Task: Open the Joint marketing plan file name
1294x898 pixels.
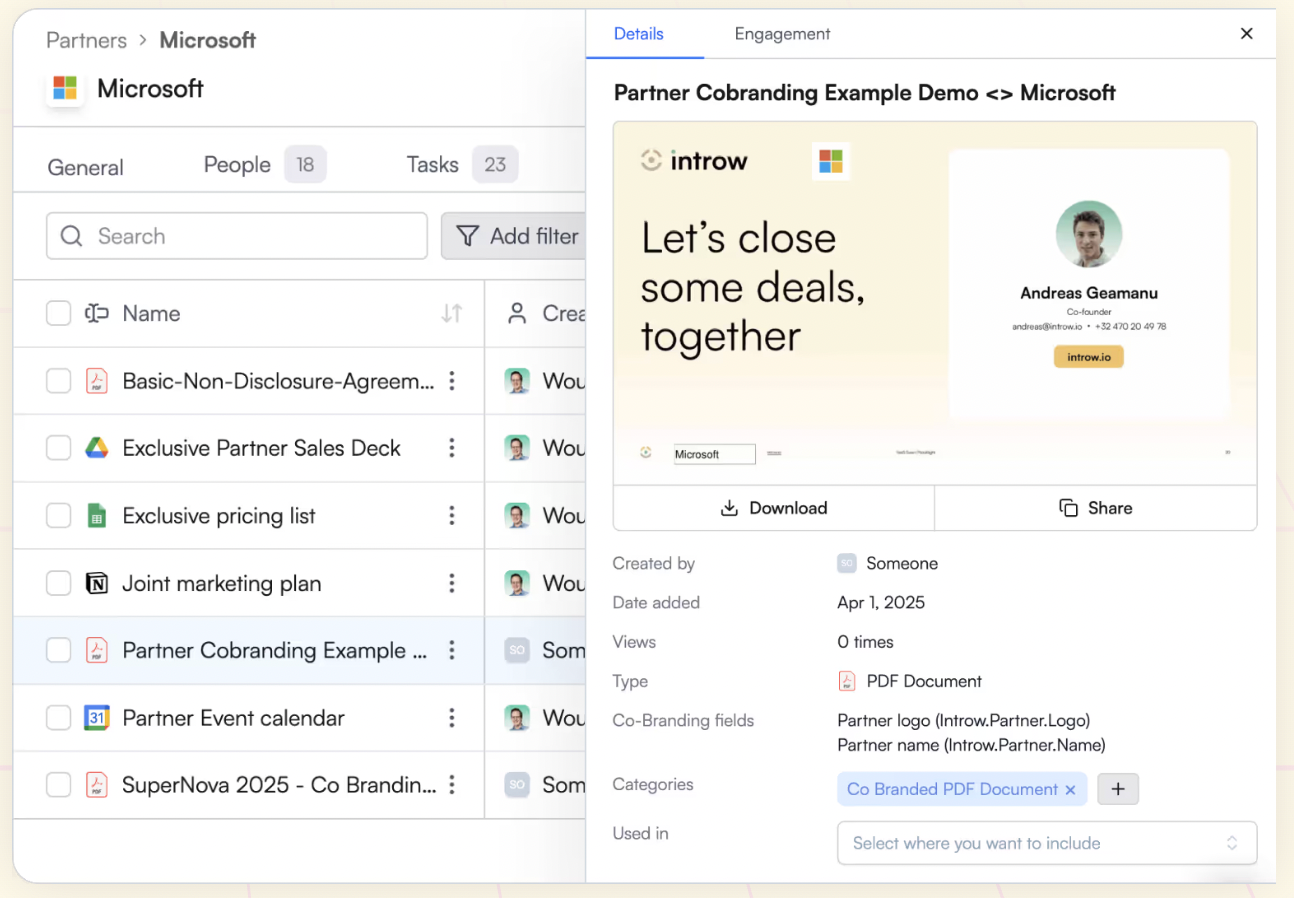Action: (222, 583)
